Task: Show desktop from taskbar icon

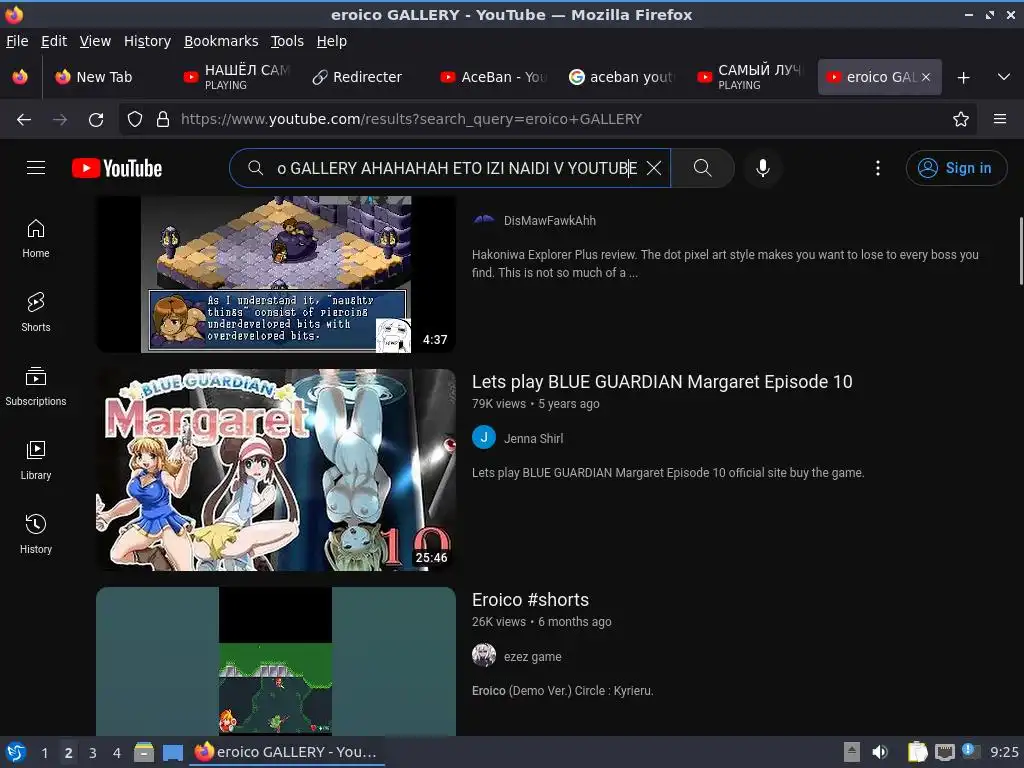Action: pos(172,752)
